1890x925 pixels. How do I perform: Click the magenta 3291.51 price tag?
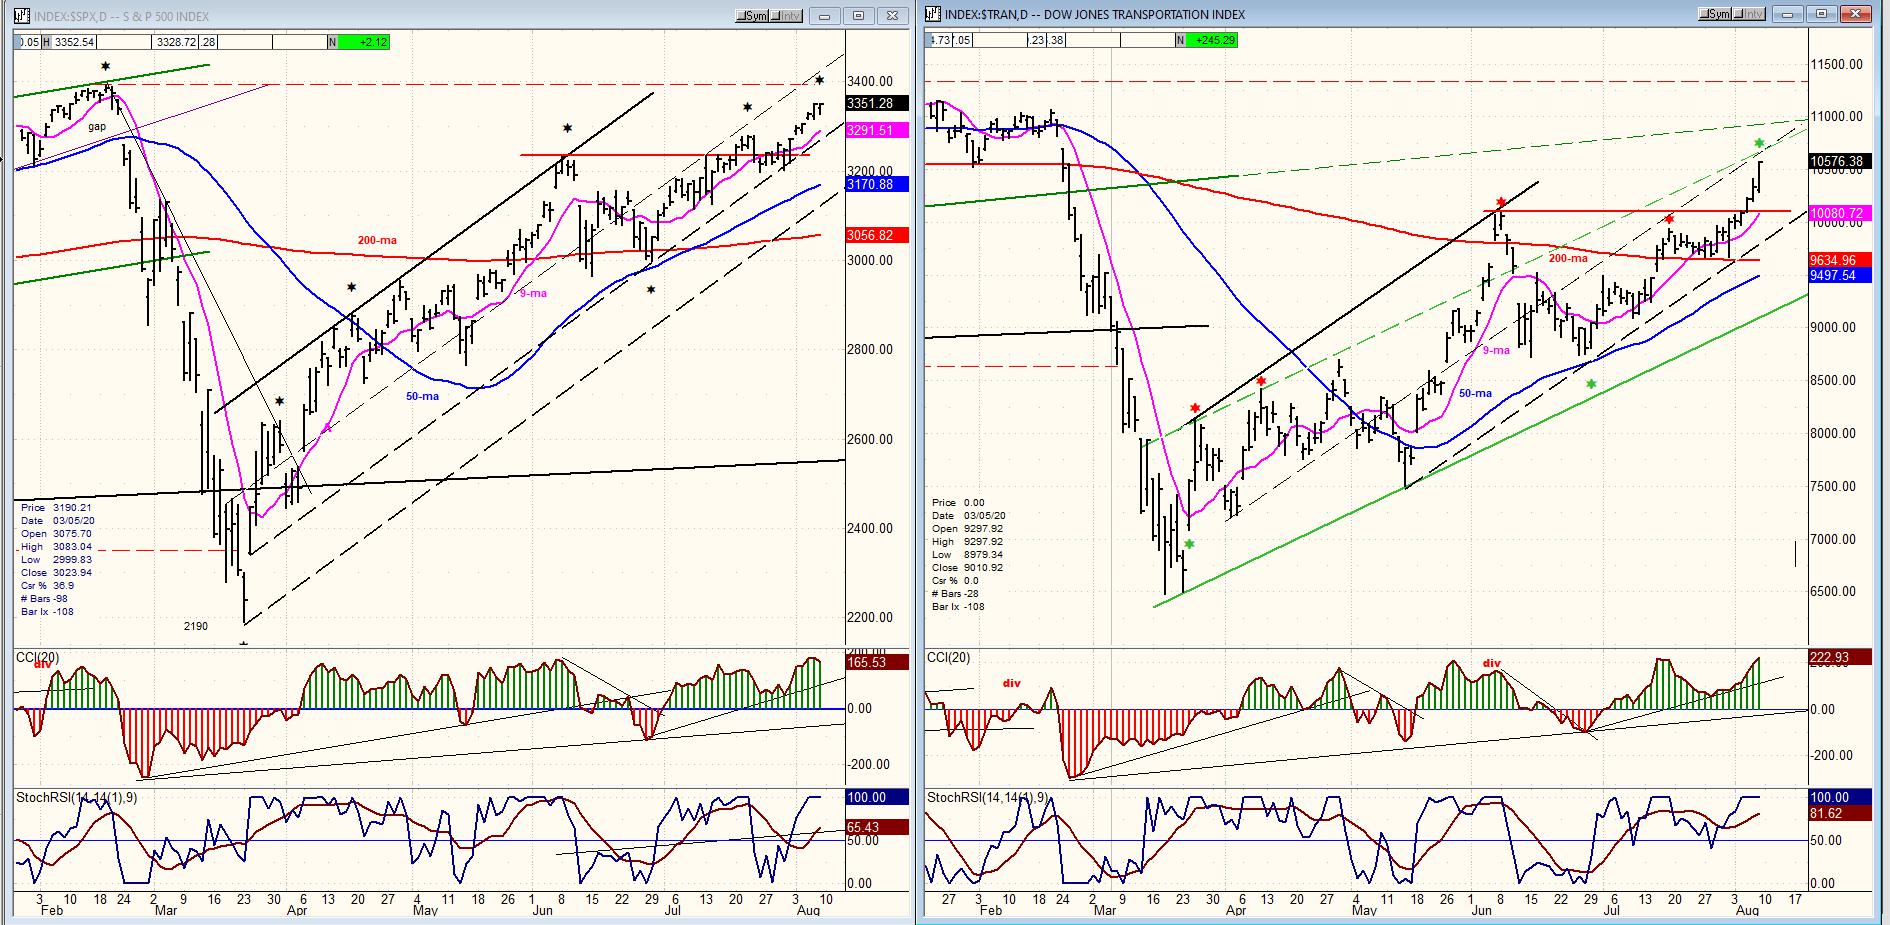[x=876, y=130]
